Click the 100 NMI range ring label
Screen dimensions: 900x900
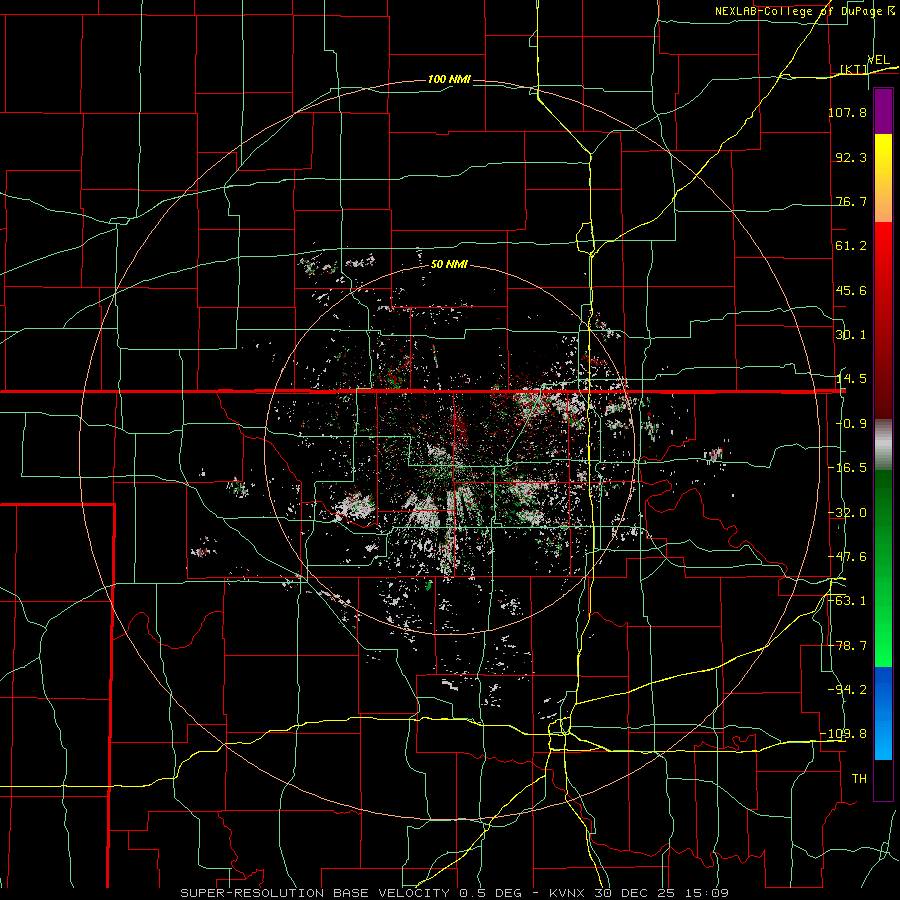click(449, 79)
